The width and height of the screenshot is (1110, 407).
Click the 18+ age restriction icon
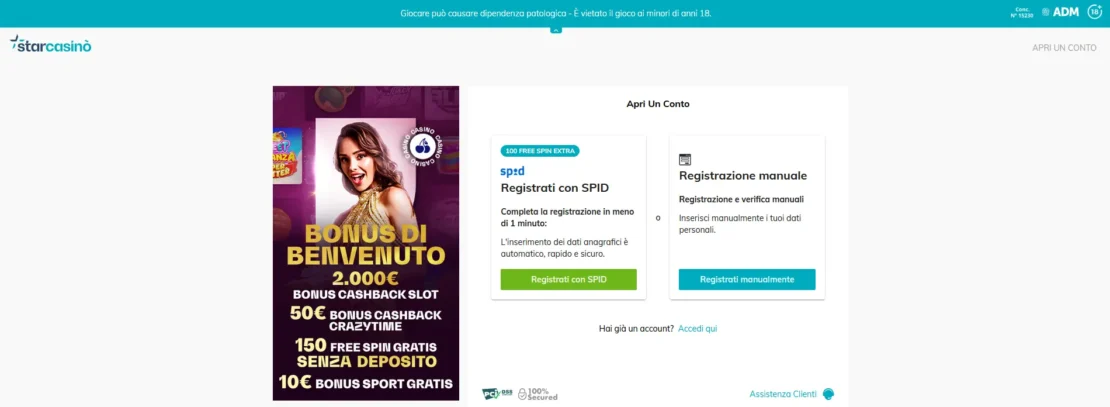(1094, 12)
